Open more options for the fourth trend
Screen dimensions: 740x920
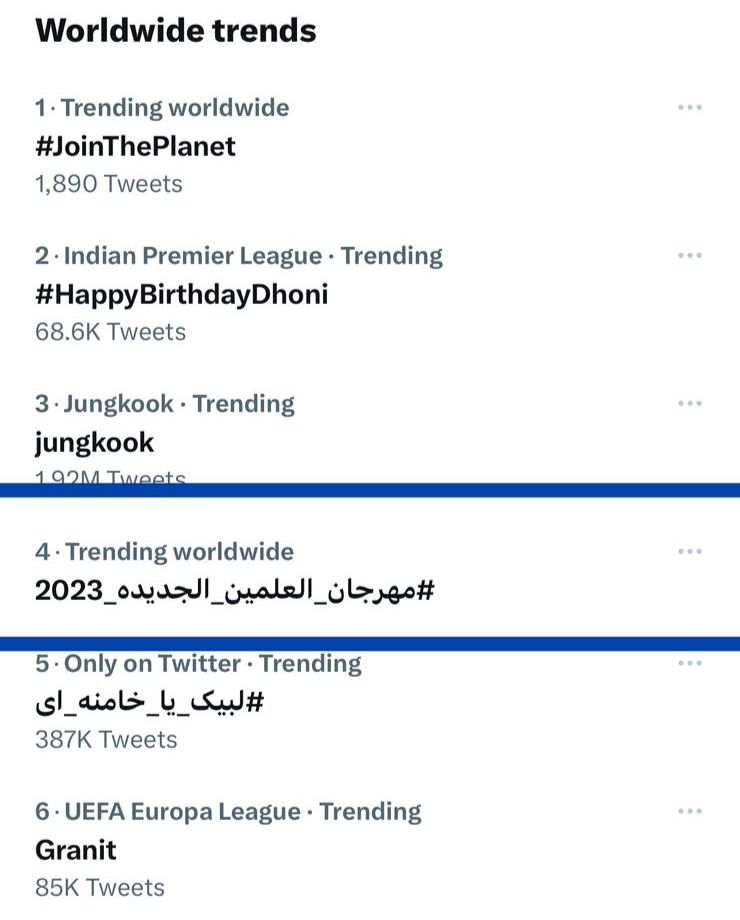tap(689, 552)
